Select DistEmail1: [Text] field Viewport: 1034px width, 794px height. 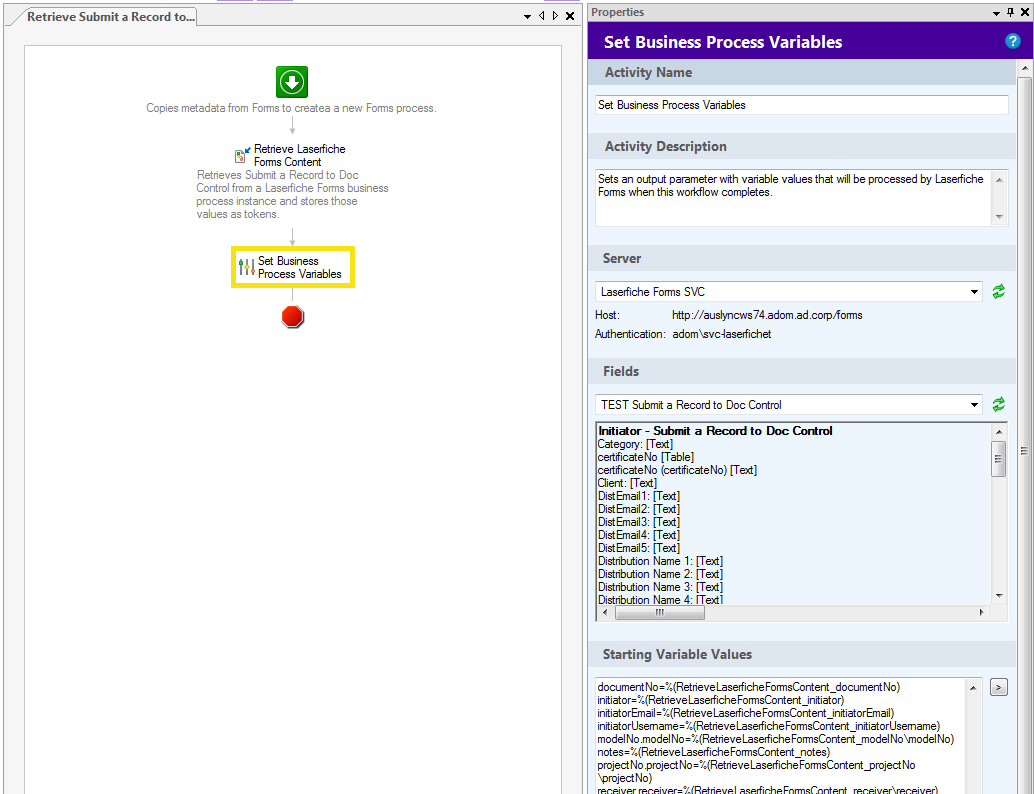point(638,496)
